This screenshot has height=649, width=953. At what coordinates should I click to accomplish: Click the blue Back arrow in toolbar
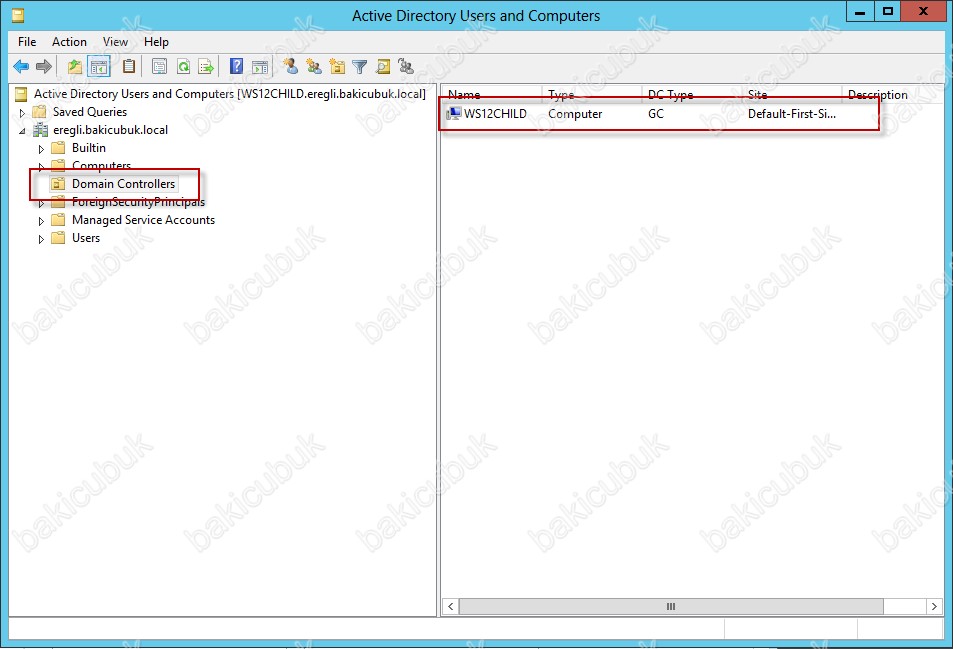coord(21,66)
